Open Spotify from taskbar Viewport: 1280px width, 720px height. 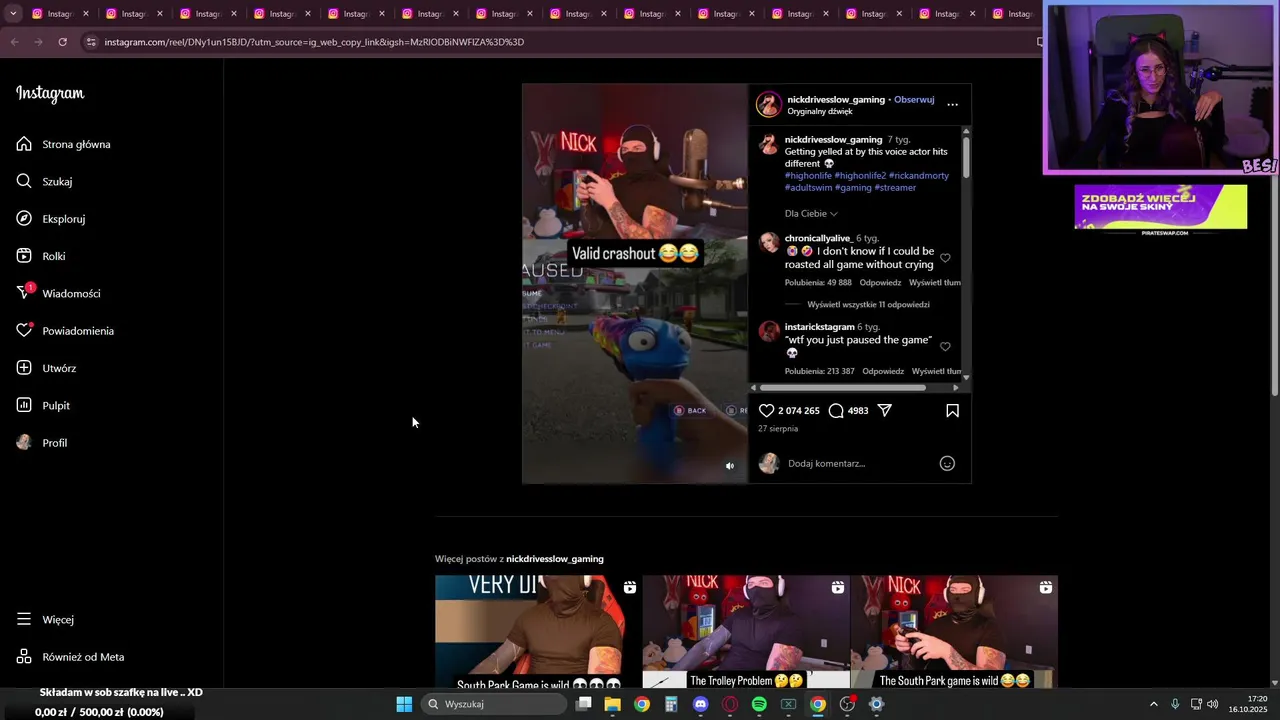[x=759, y=704]
